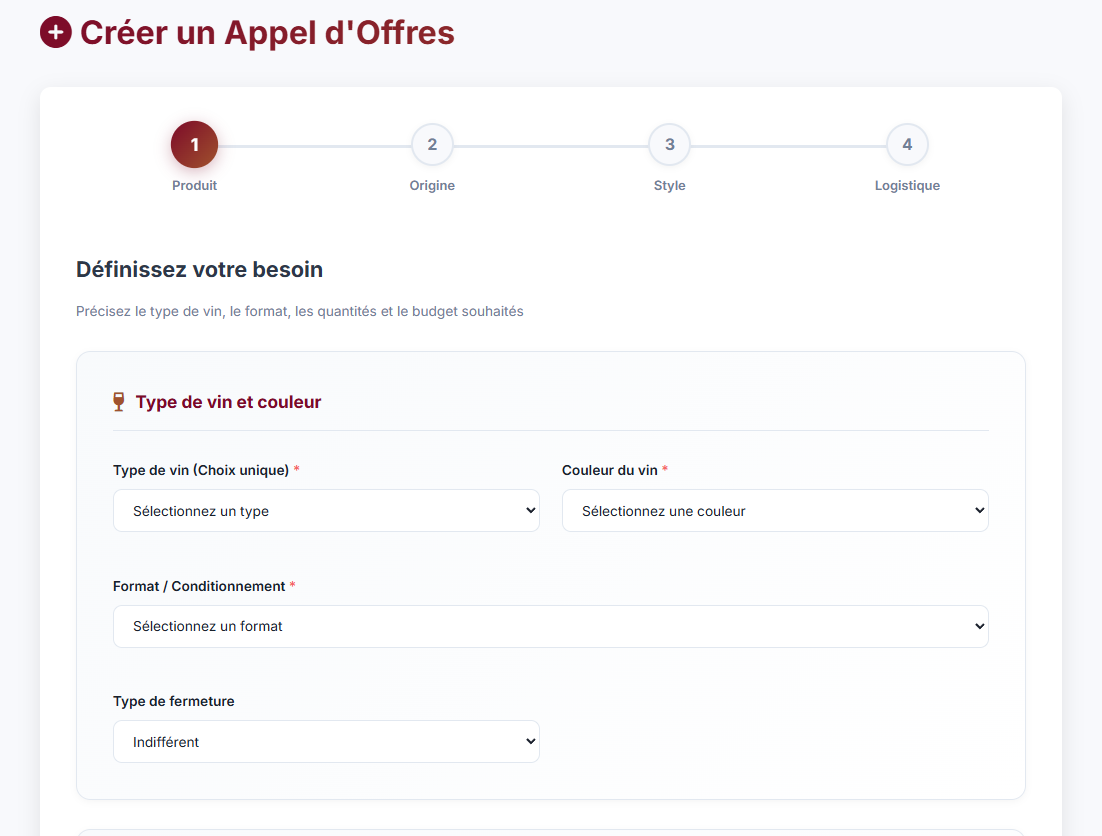The width and height of the screenshot is (1102, 836).
Task: Click the Produit step label
Action: 194,186
